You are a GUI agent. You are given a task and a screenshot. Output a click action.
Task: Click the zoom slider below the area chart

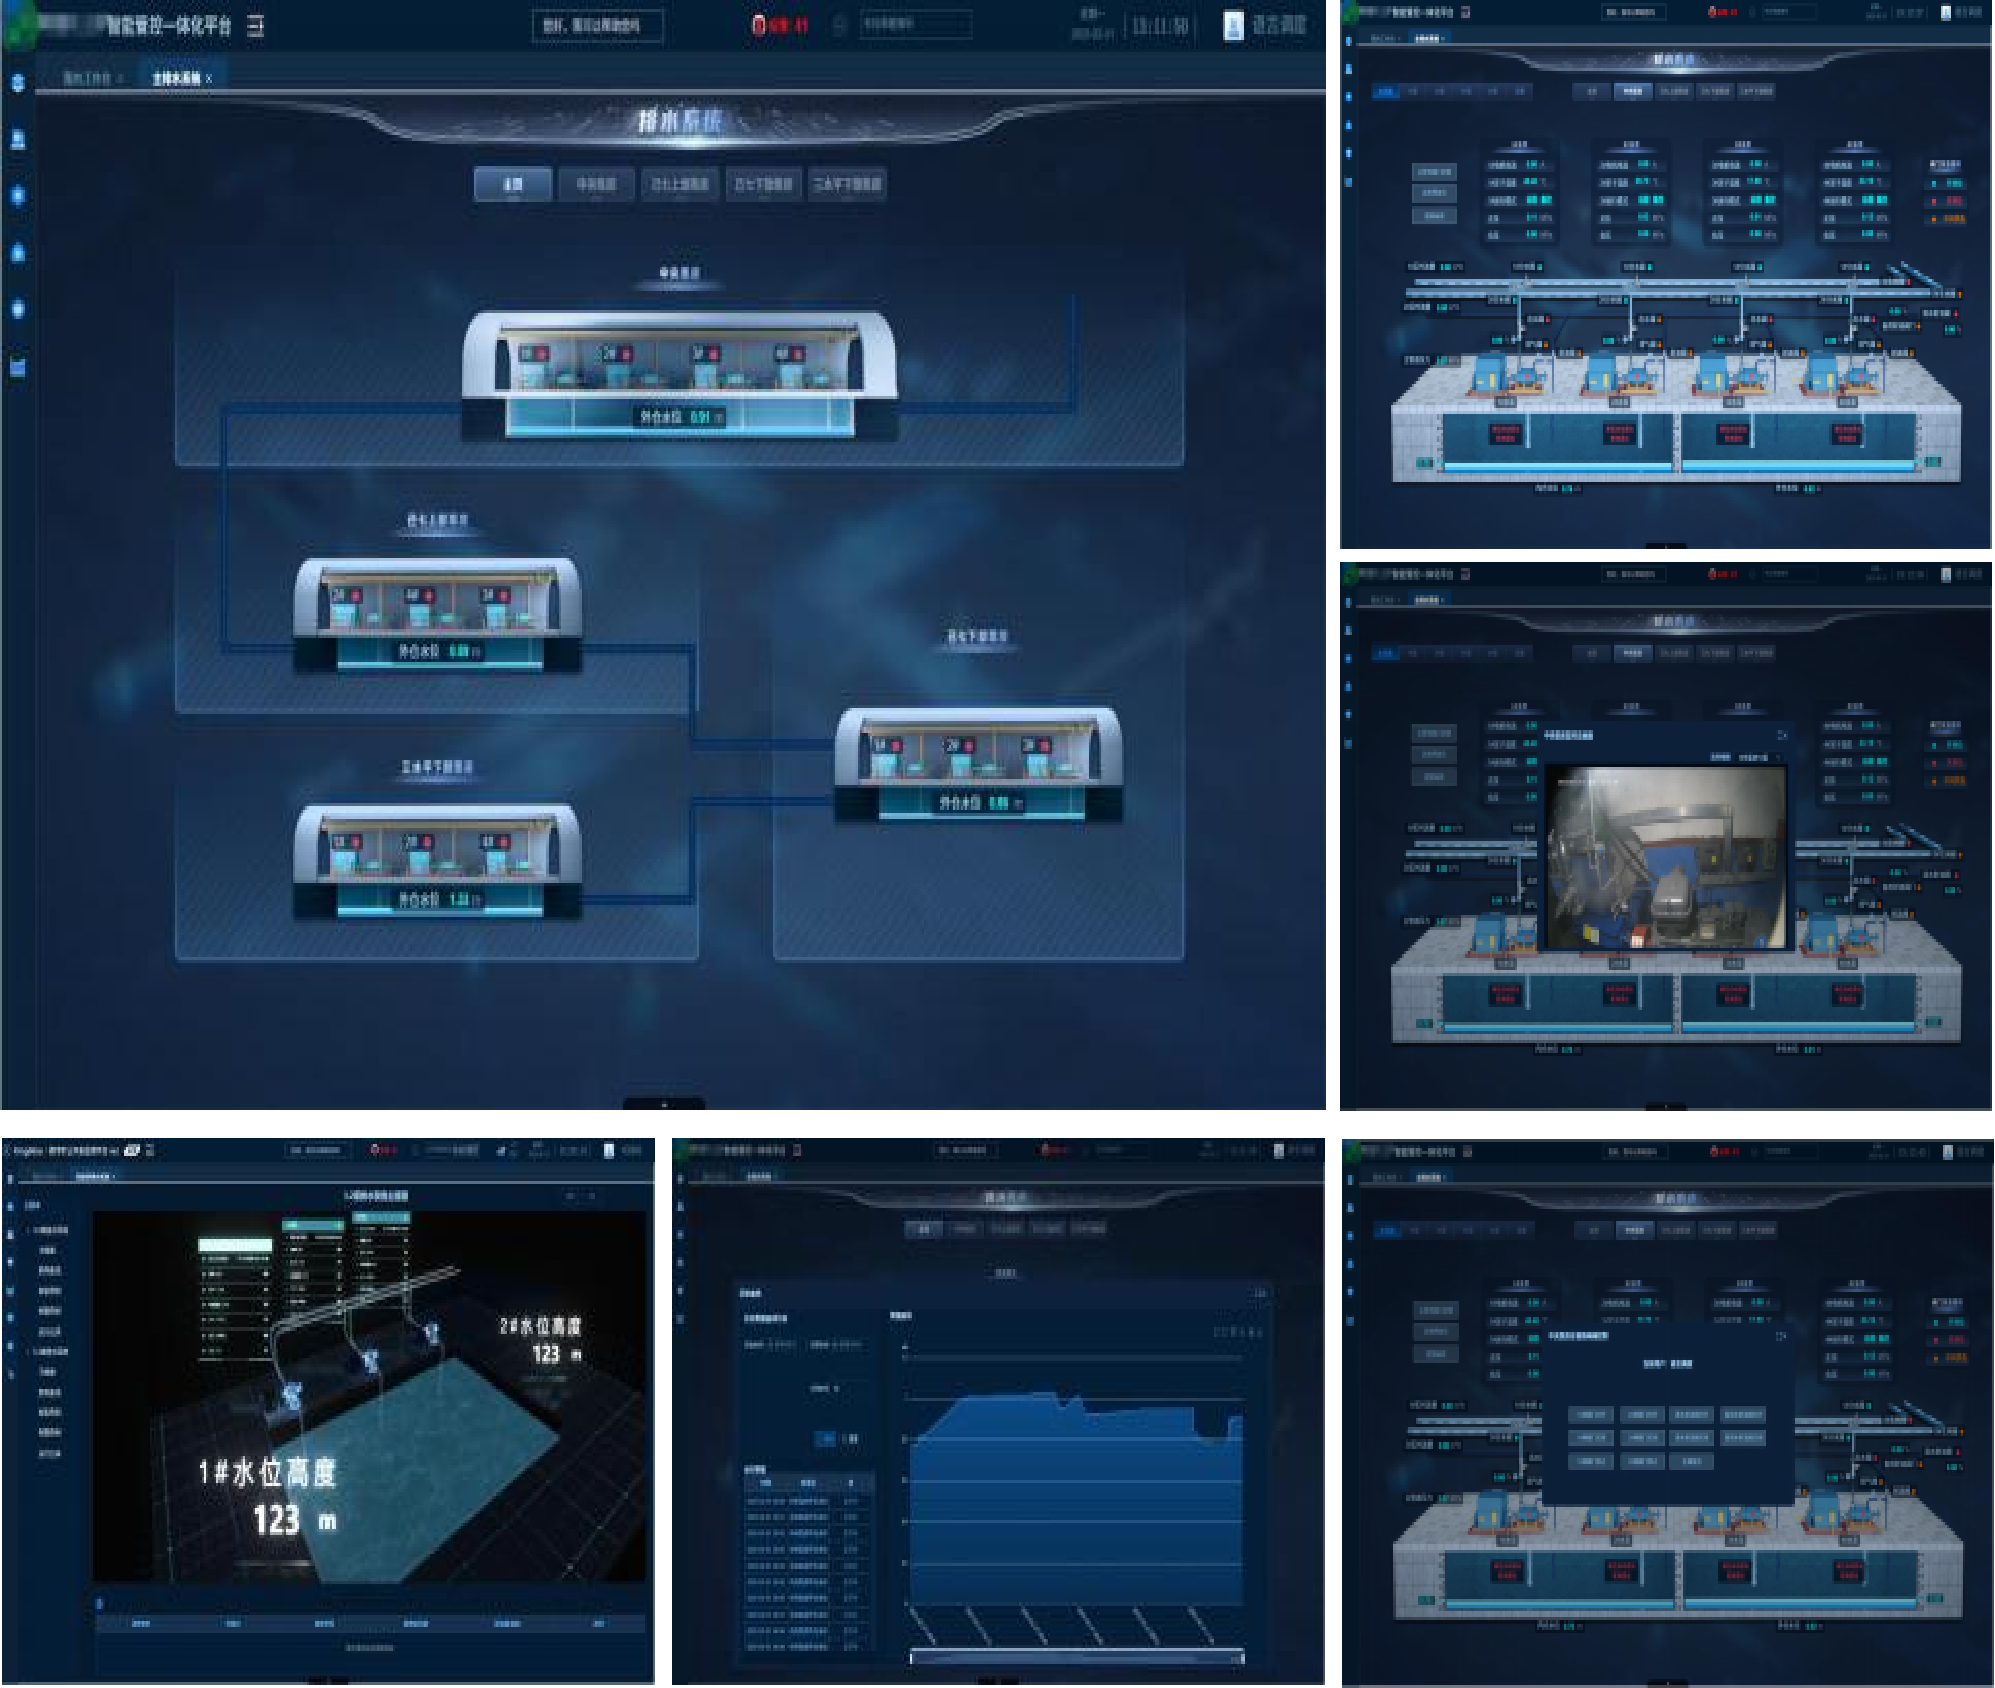tap(1076, 1658)
